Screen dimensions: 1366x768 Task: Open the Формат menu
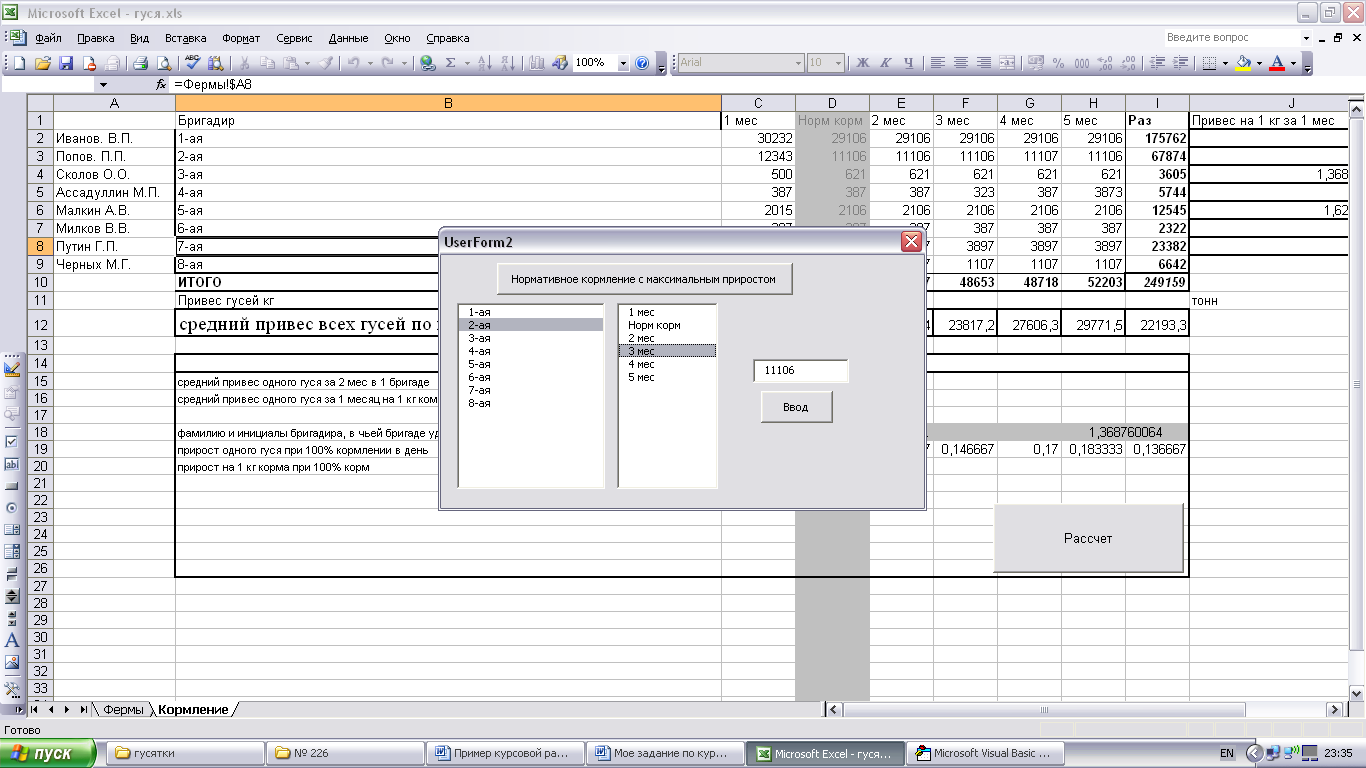point(241,38)
